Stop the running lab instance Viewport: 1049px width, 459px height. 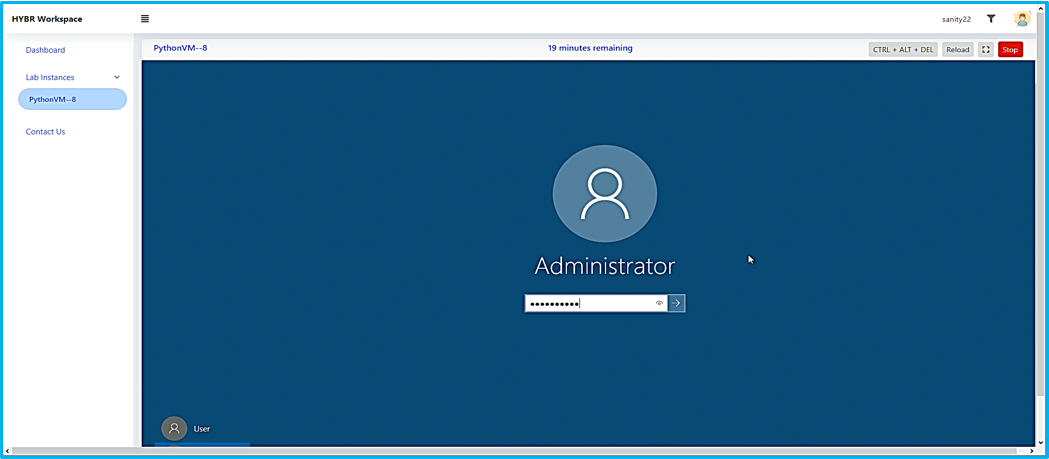click(x=1010, y=49)
